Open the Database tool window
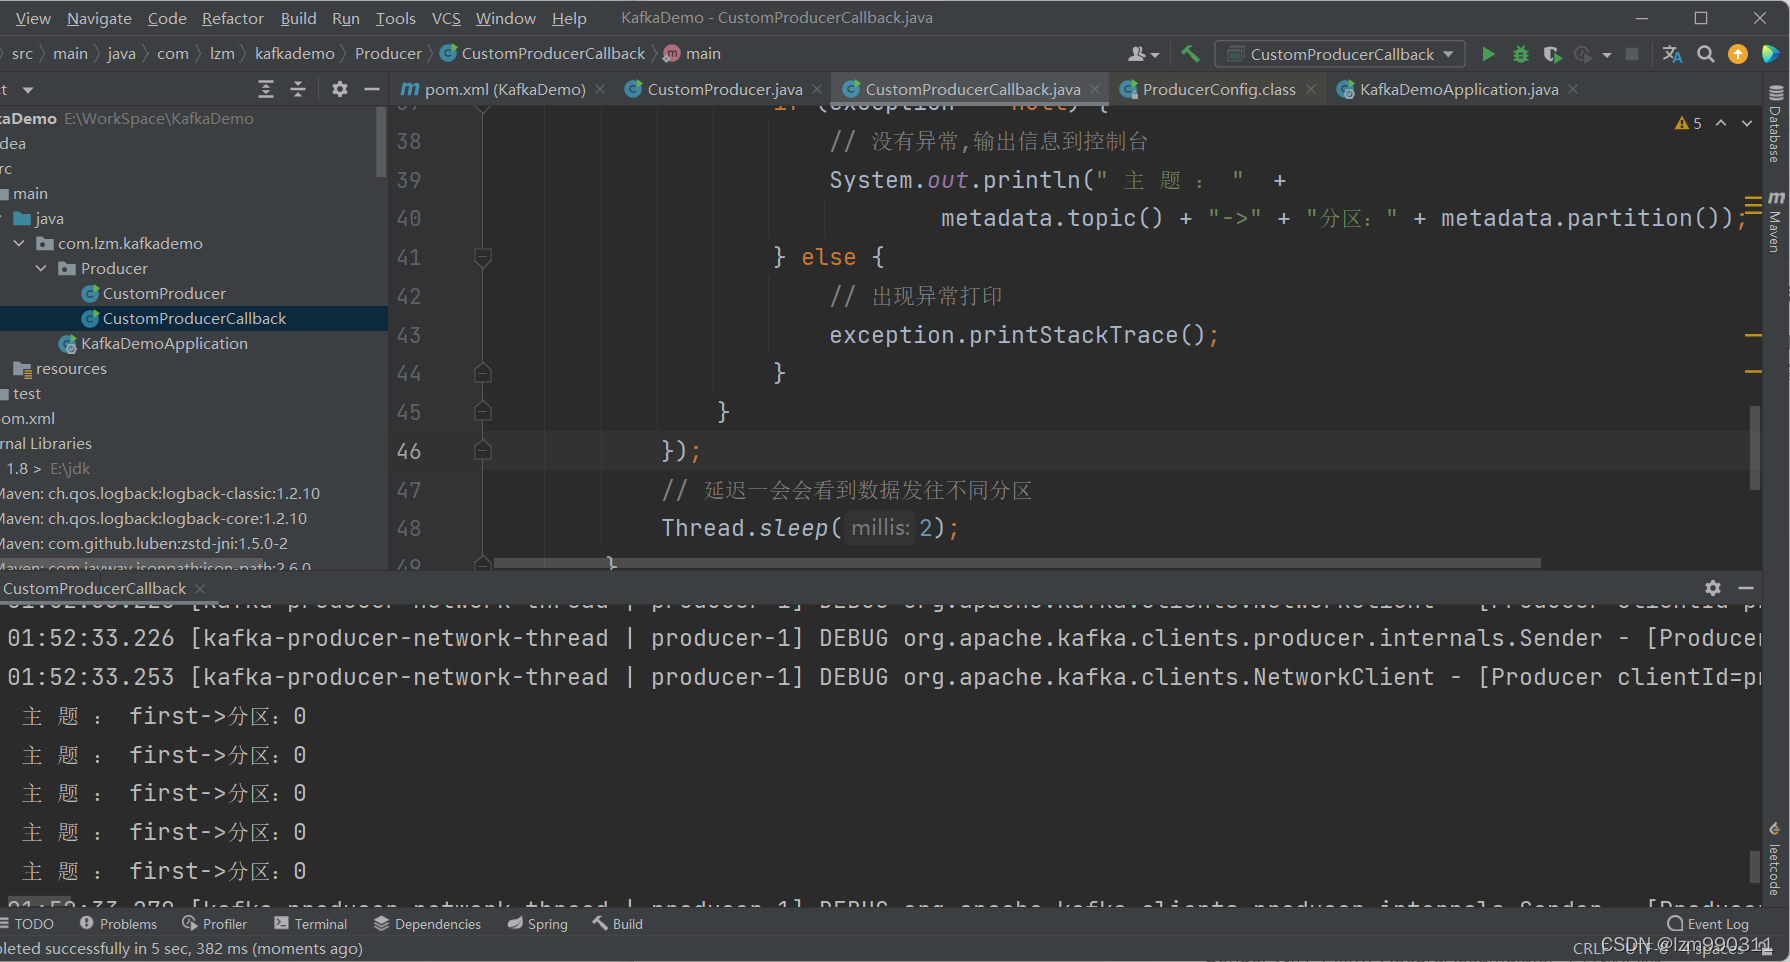The width and height of the screenshot is (1790, 962). tap(1776, 125)
